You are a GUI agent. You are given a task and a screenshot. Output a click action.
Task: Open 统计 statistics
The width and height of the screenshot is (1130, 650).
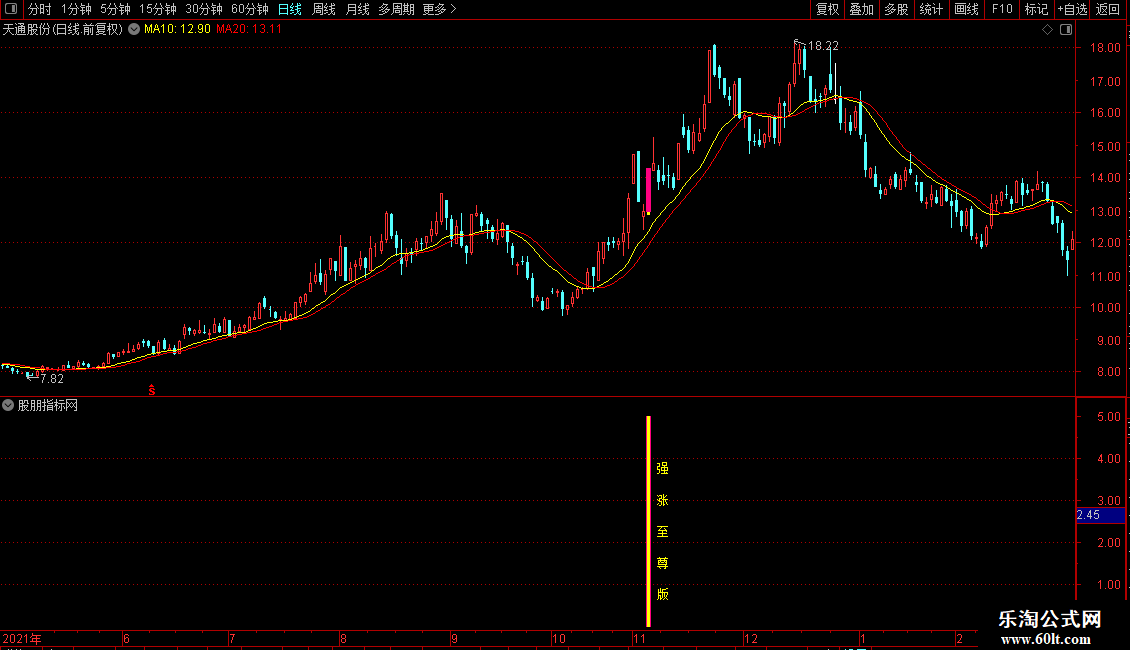point(931,9)
